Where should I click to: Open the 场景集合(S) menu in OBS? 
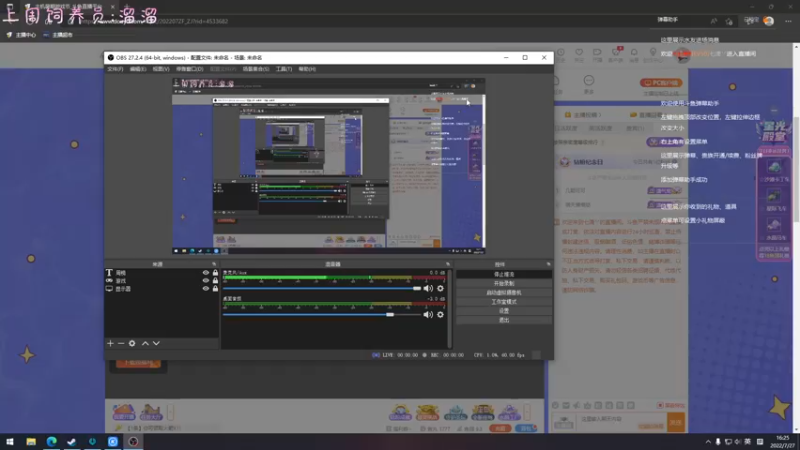point(256,69)
